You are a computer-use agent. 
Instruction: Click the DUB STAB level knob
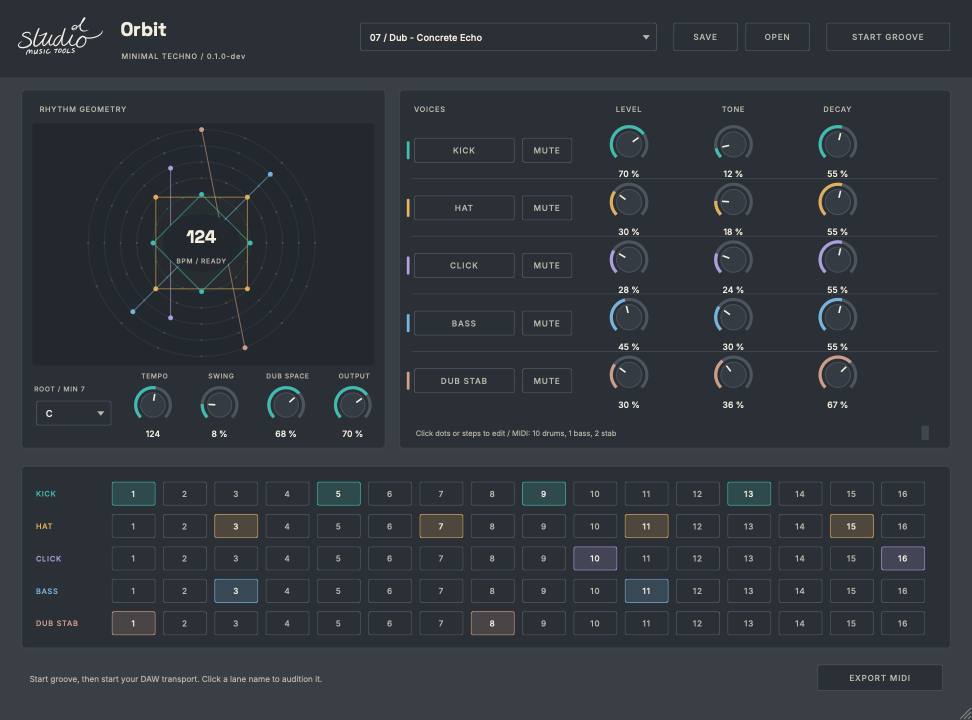[629, 375]
